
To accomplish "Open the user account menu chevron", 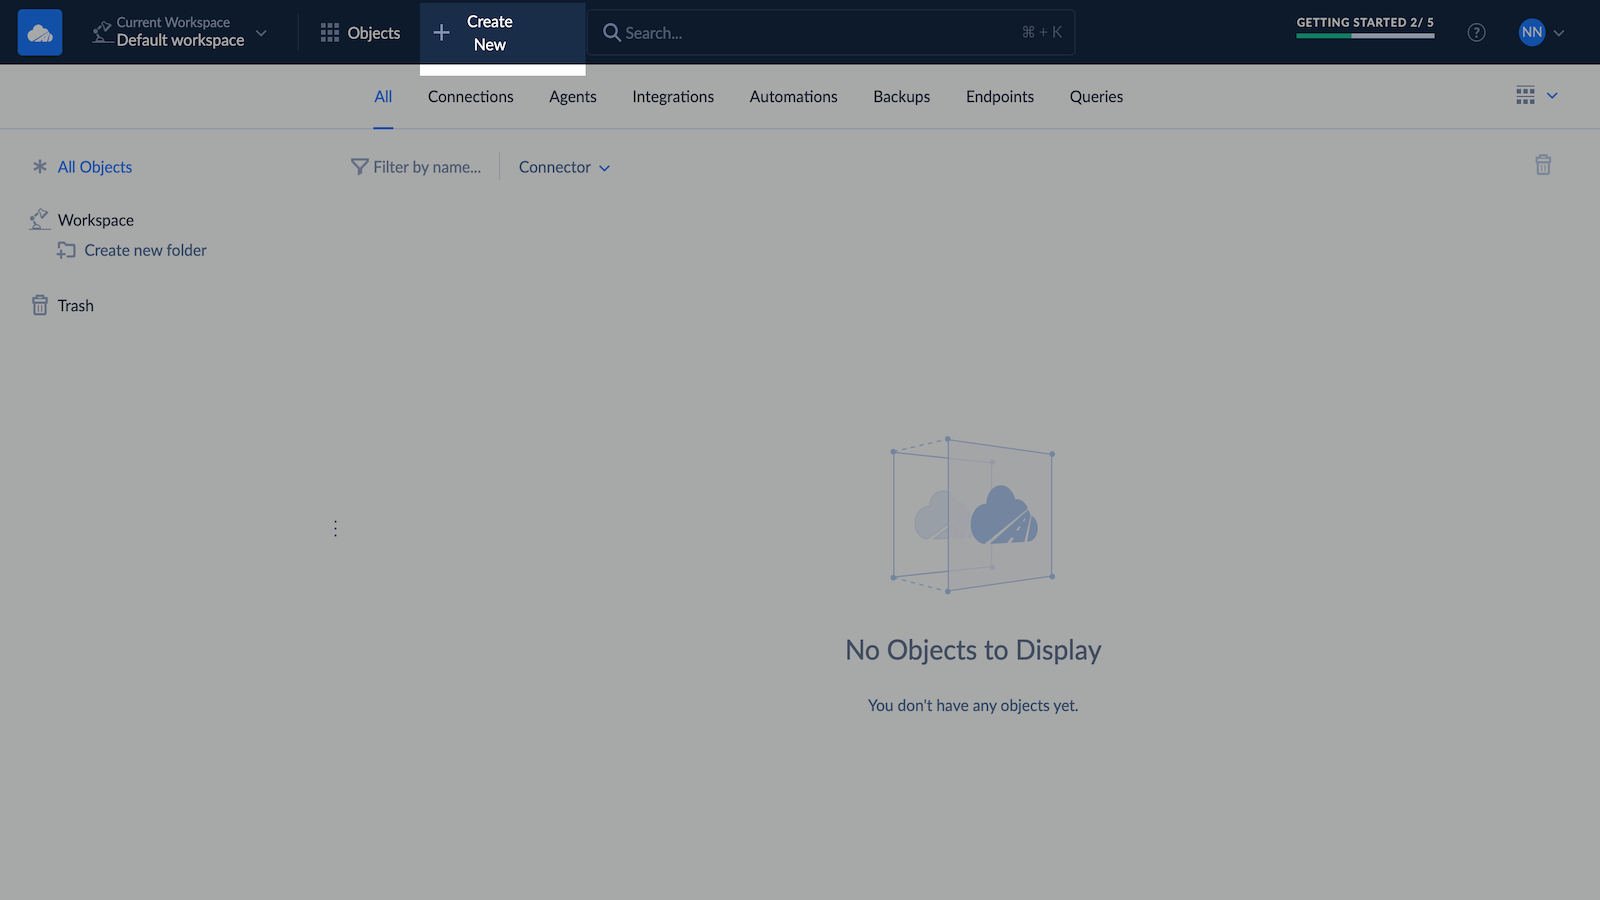I will pos(1559,33).
